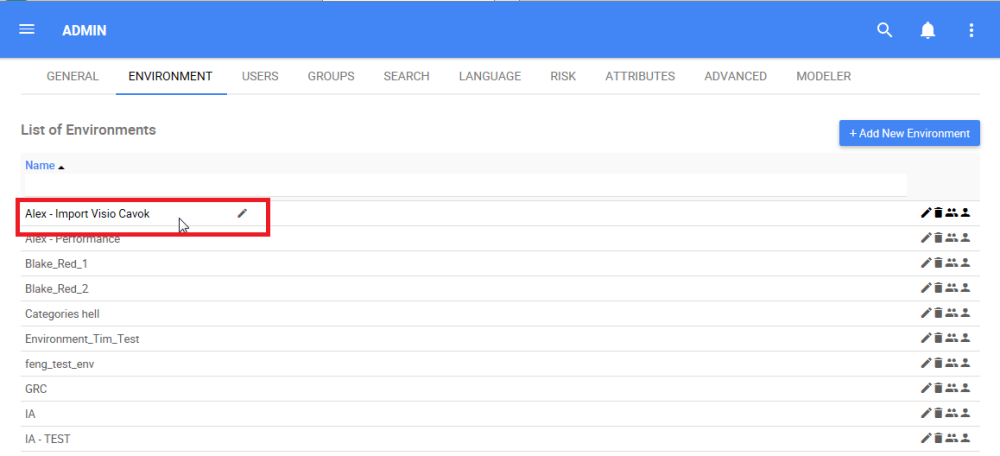The height and width of the screenshot is (456, 1000).
Task: Open groups for Environment_Tim_Test
Action: point(951,339)
